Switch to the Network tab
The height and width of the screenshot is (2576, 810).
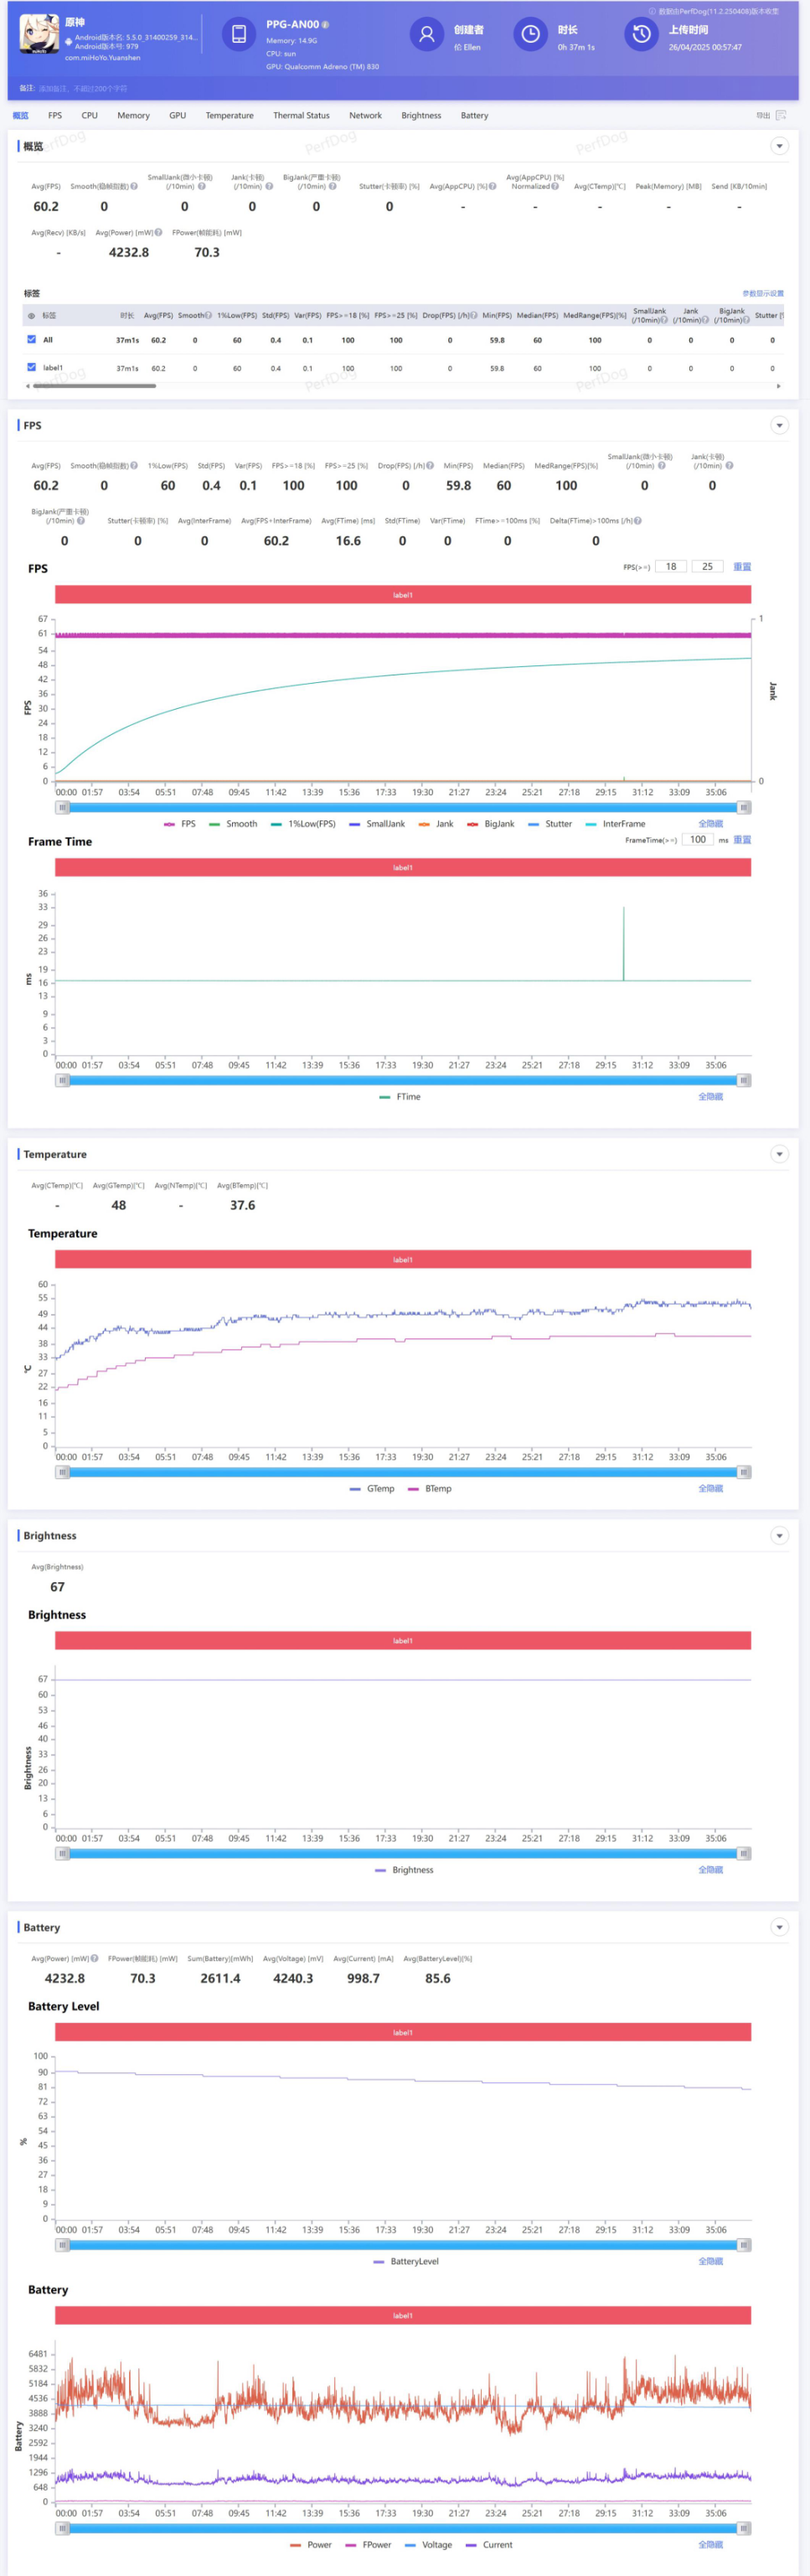point(365,116)
